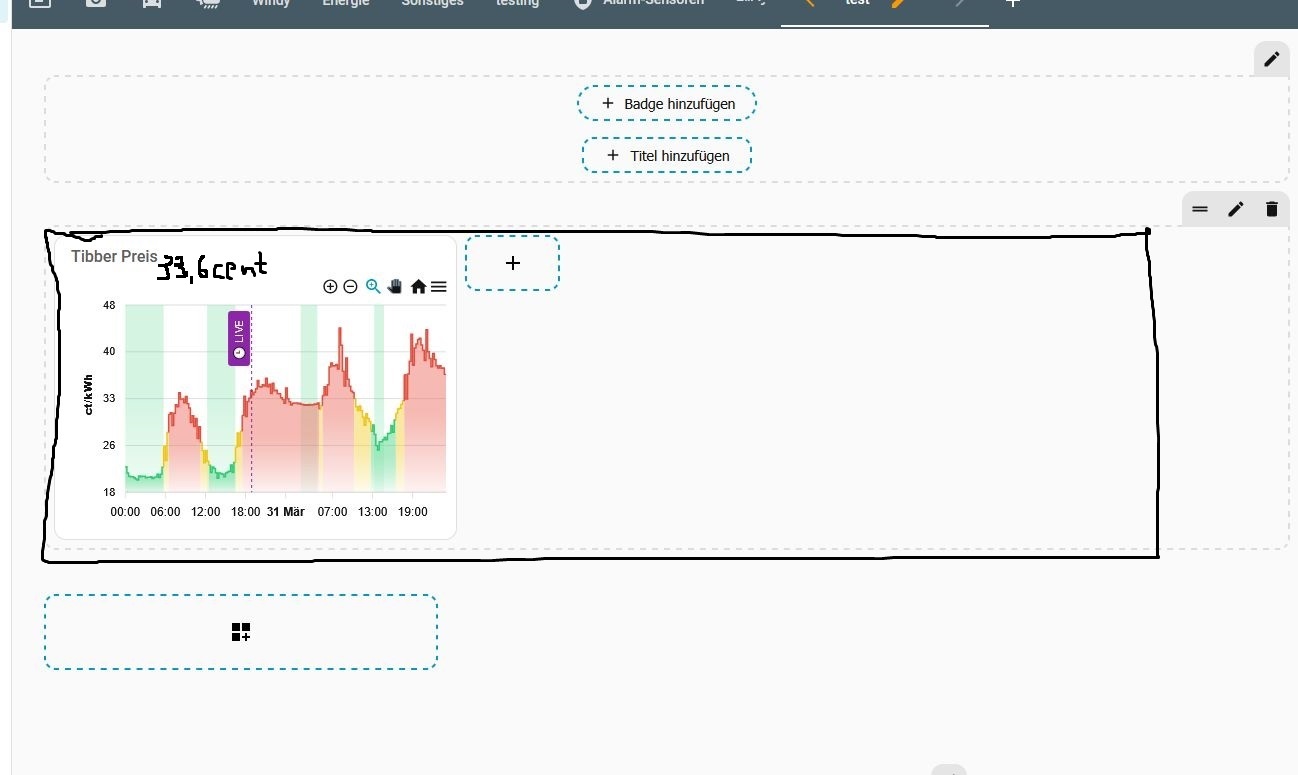Click the 31 Mär date label
Viewport: 1298px width, 775px height.
[286, 512]
